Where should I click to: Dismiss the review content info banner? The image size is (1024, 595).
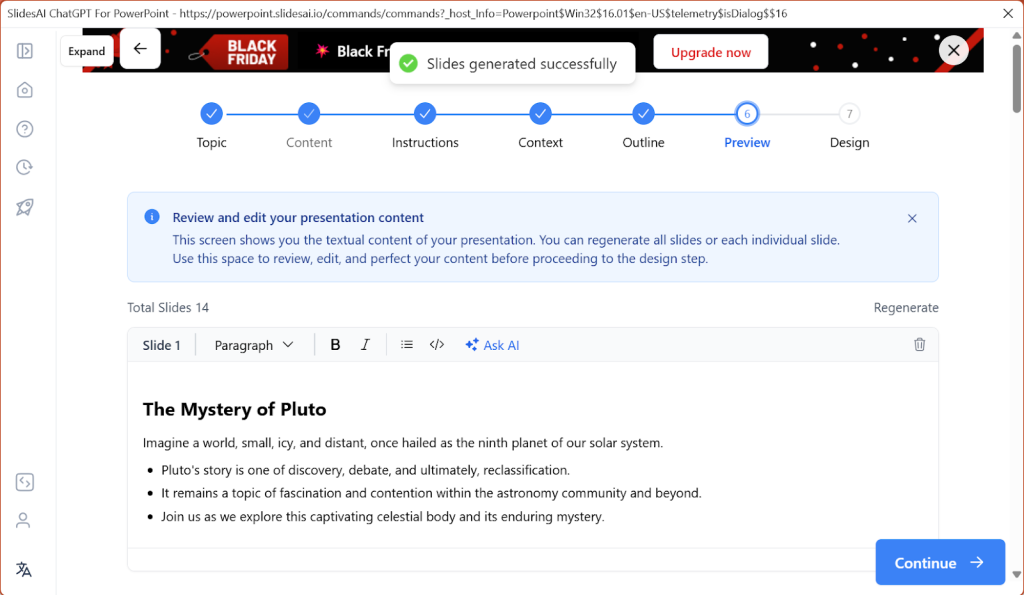click(912, 217)
